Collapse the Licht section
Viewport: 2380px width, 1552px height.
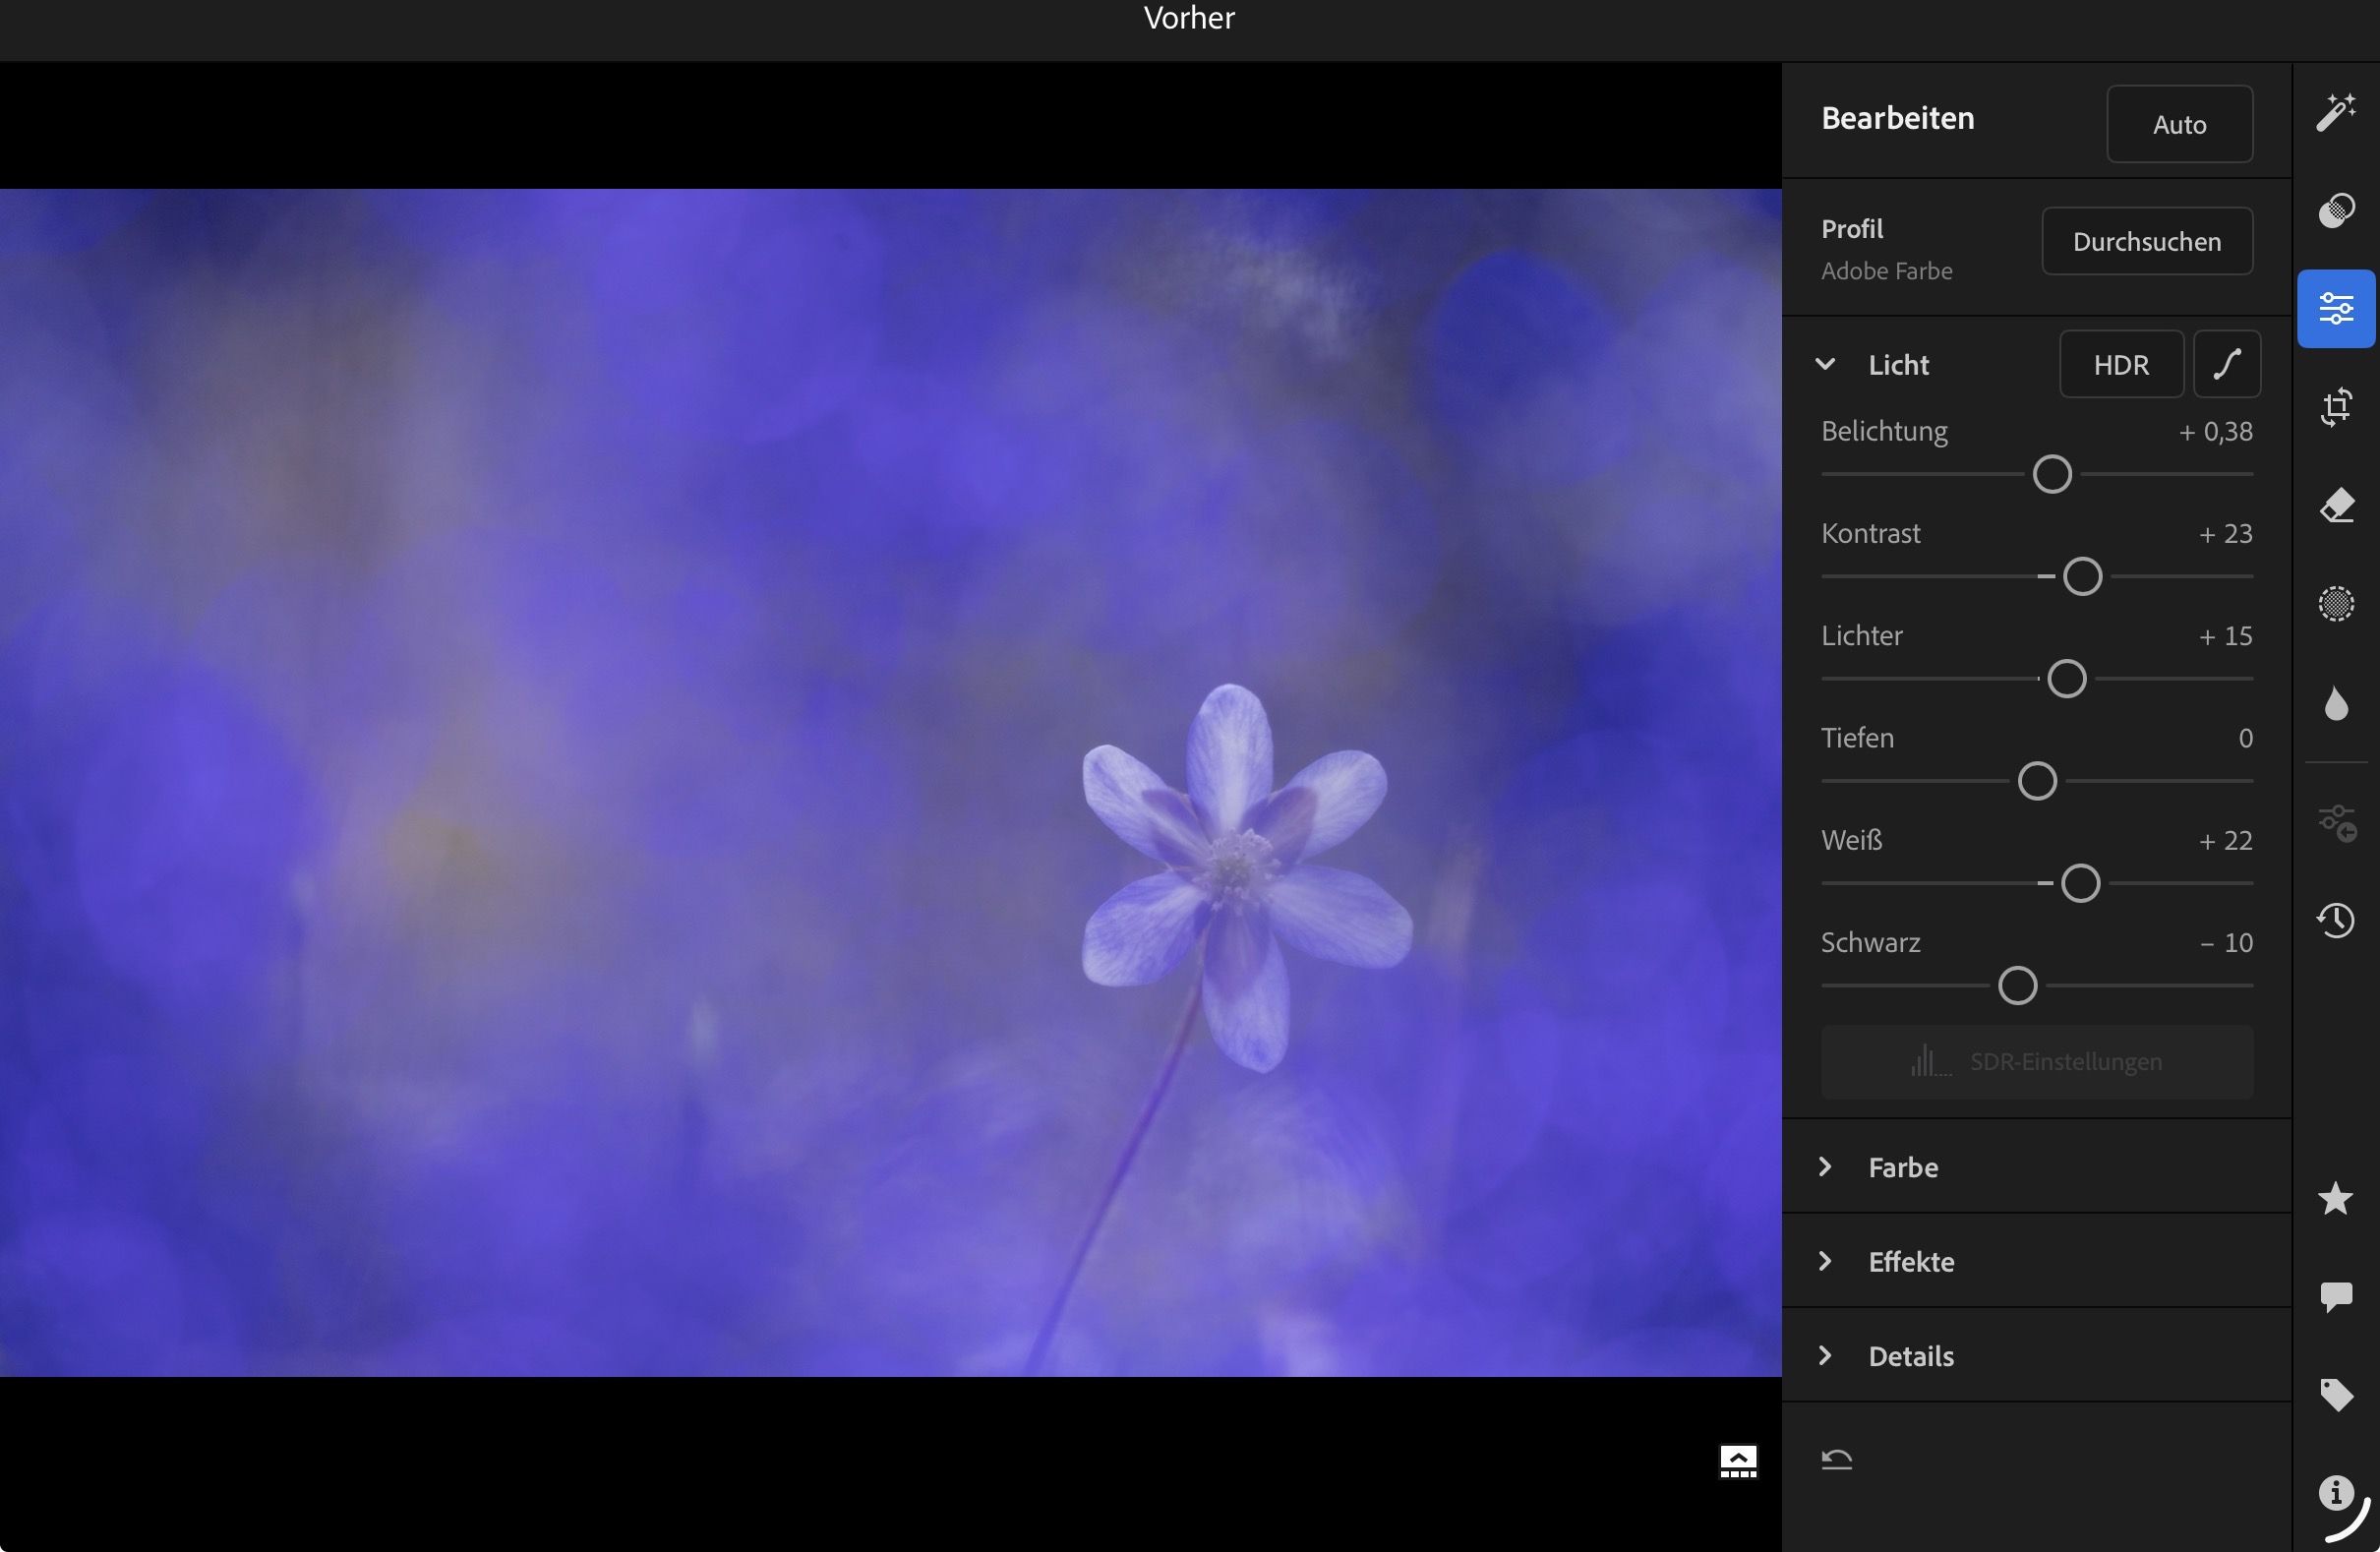(1825, 365)
